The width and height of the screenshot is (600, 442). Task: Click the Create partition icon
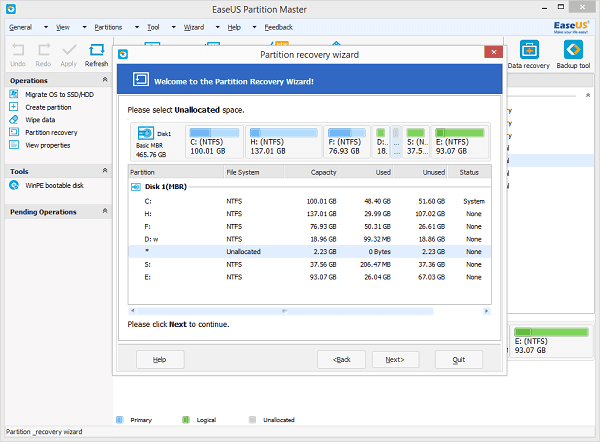[14, 107]
